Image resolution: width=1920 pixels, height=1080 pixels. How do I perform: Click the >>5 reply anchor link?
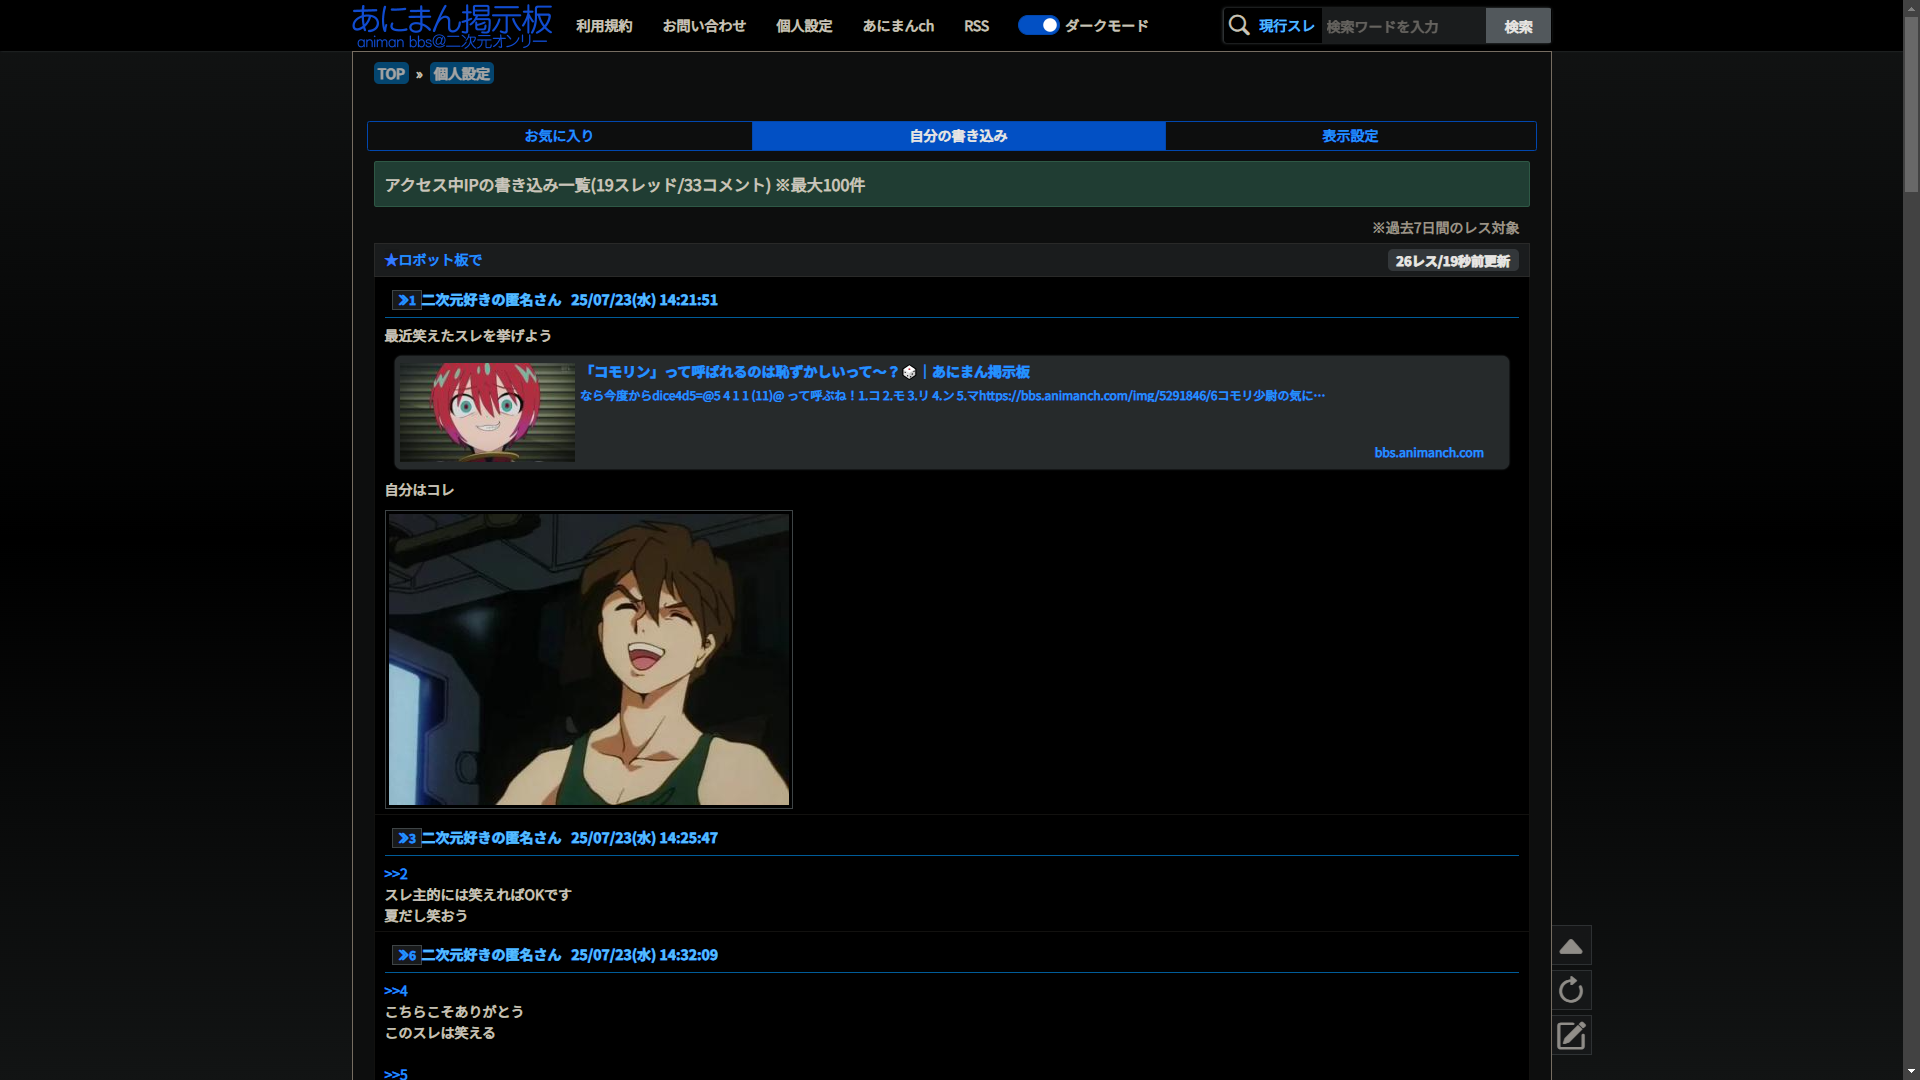pyautogui.click(x=396, y=1073)
